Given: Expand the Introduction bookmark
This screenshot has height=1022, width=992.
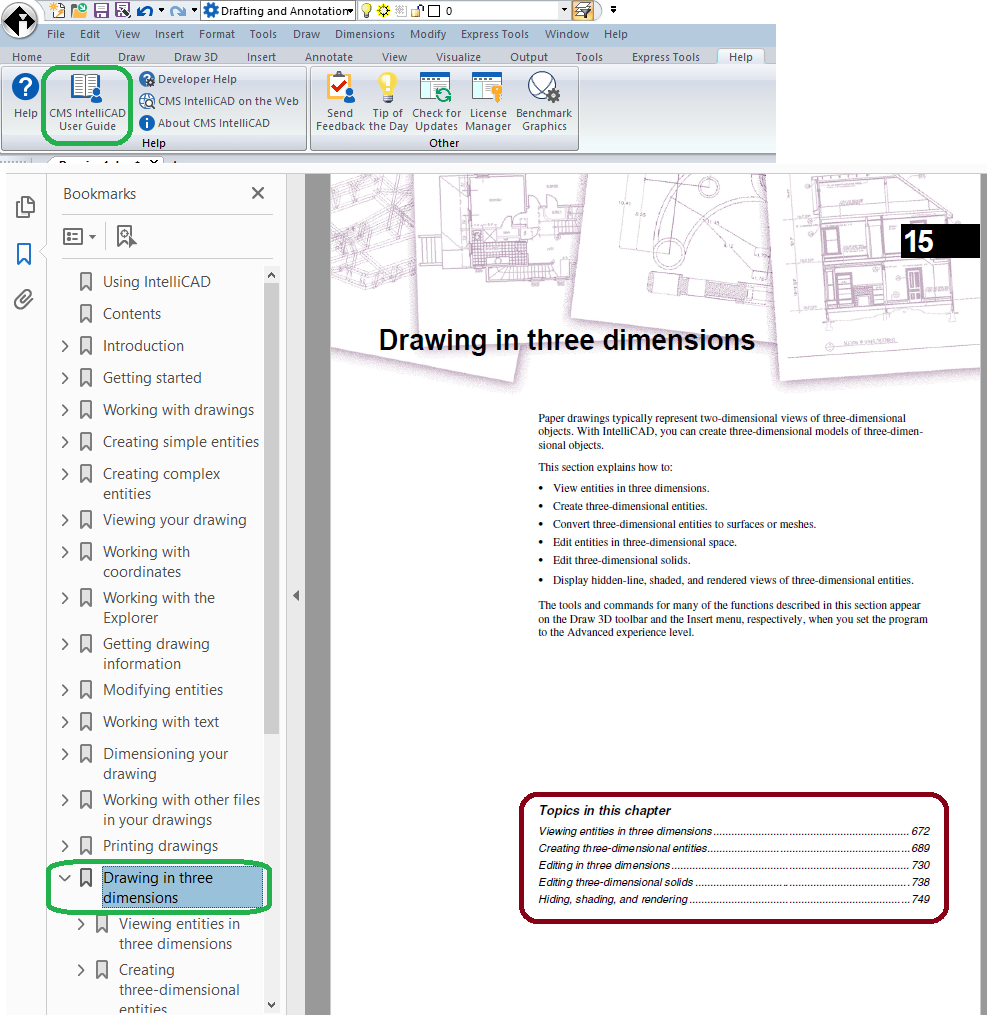Looking at the screenshot, I should [65, 346].
